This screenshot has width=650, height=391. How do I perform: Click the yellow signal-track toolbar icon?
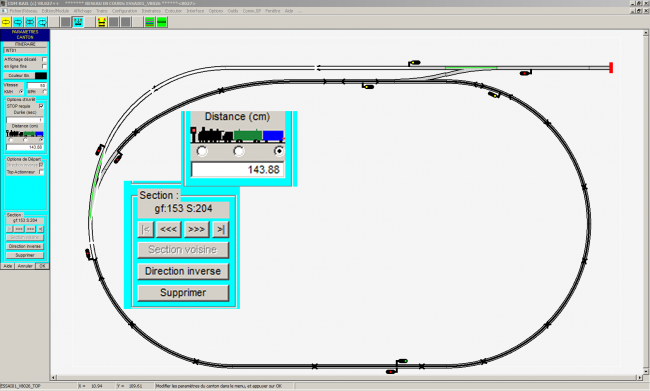102,22
